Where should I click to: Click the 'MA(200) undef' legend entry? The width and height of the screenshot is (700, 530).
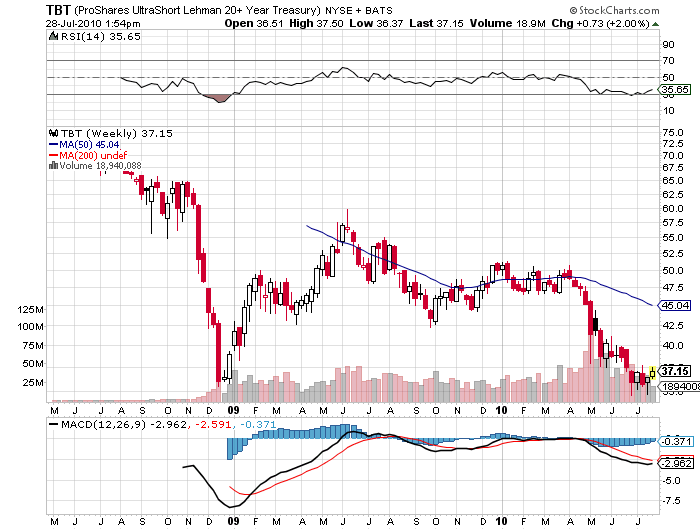pyautogui.click(x=93, y=155)
